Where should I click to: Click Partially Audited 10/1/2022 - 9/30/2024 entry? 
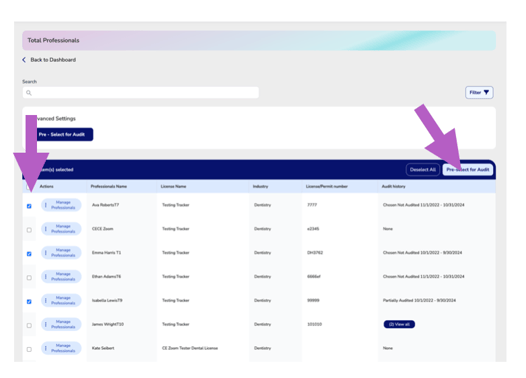click(x=419, y=300)
